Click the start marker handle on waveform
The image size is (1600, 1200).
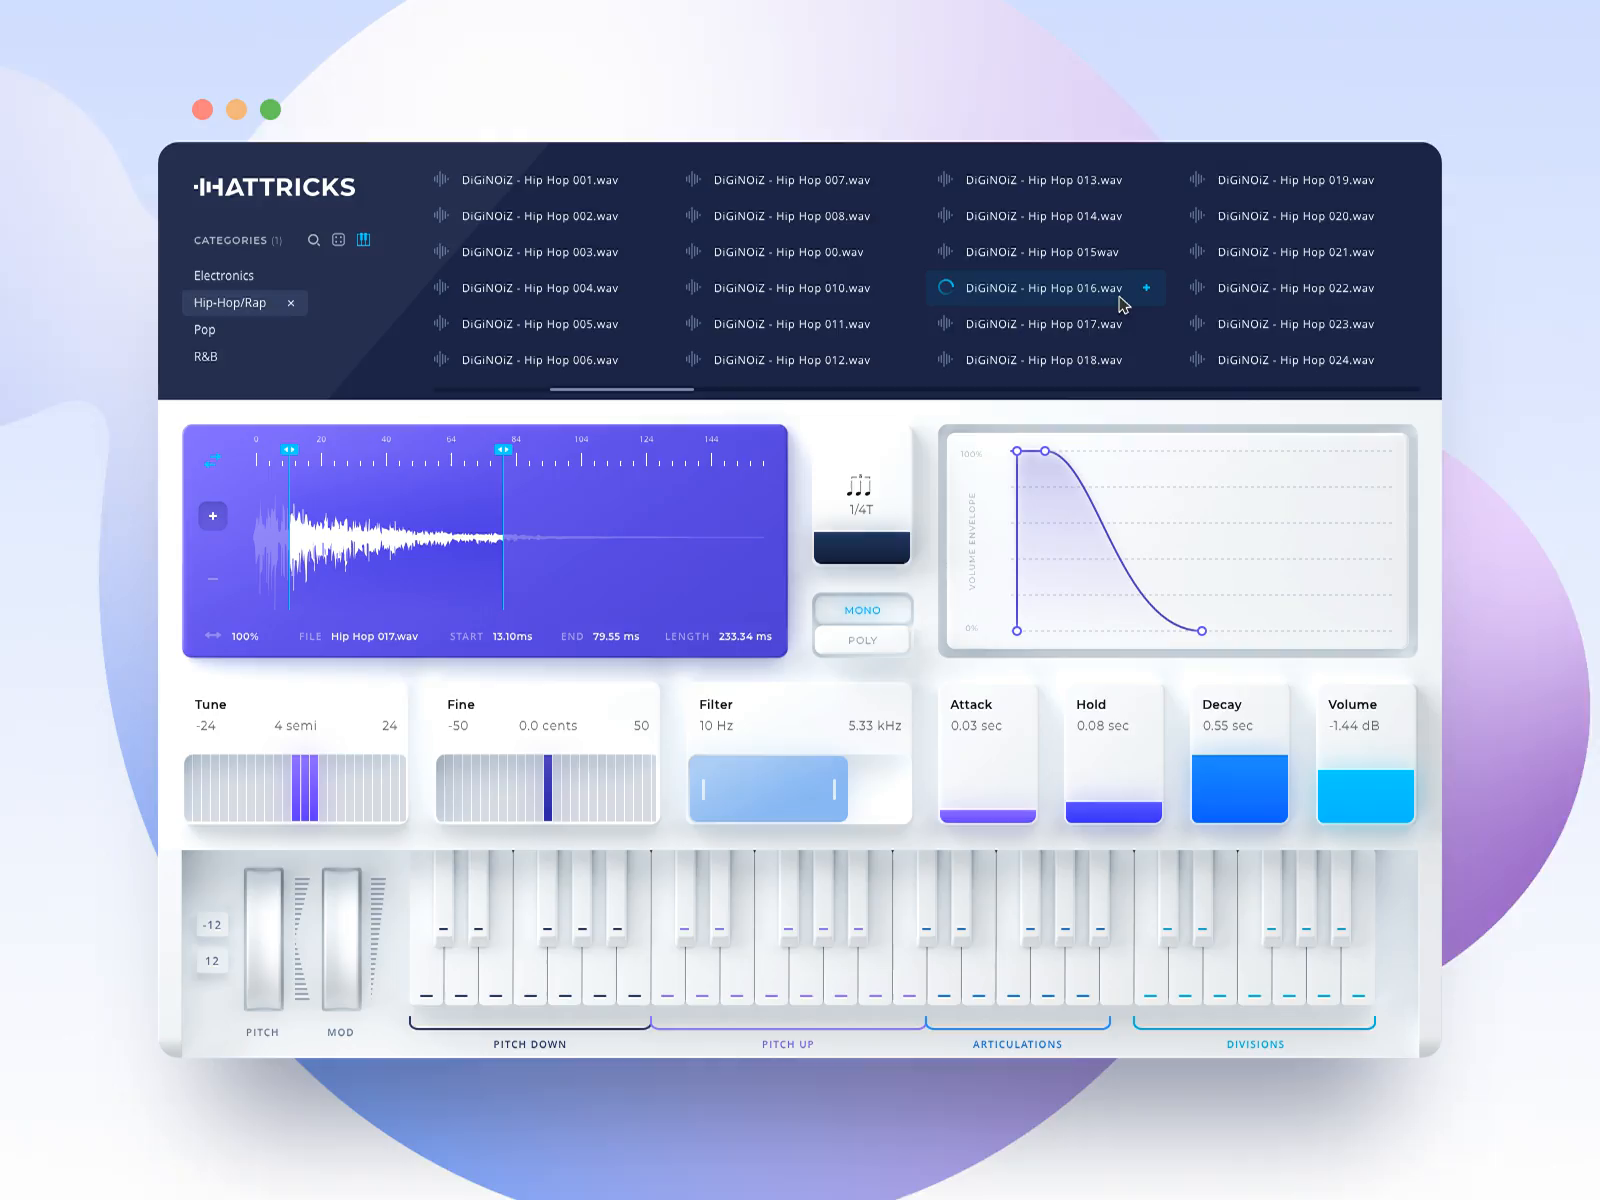point(289,450)
